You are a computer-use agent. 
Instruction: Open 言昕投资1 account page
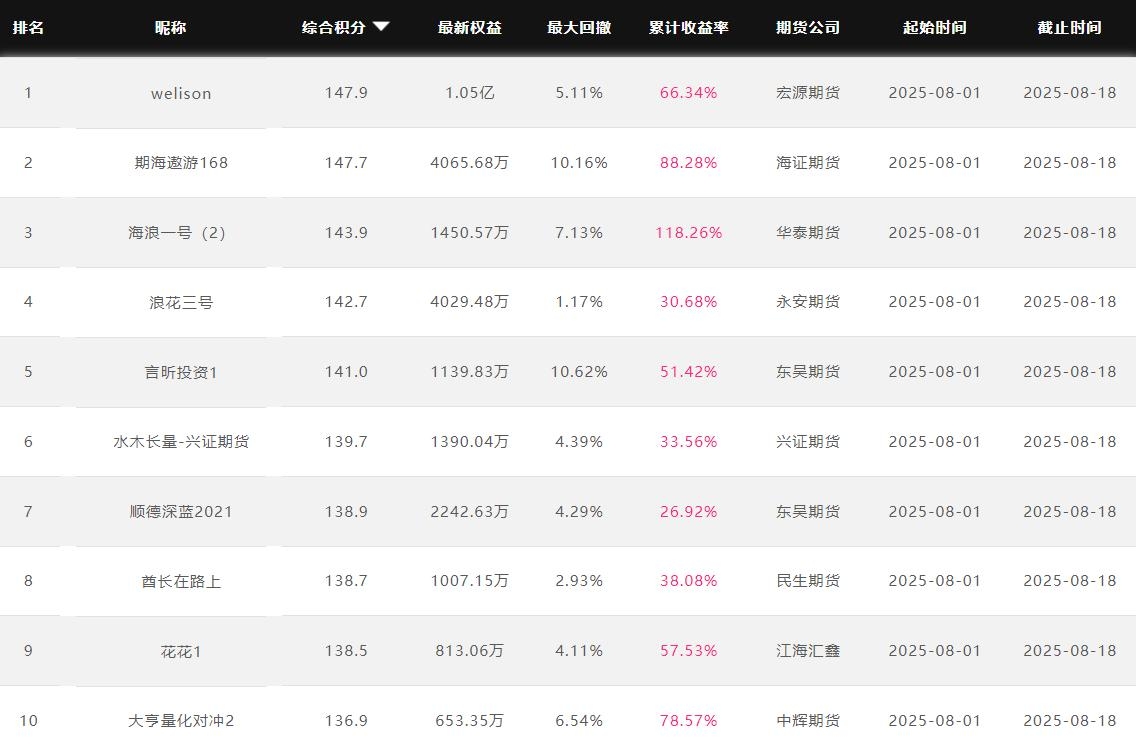click(x=181, y=372)
